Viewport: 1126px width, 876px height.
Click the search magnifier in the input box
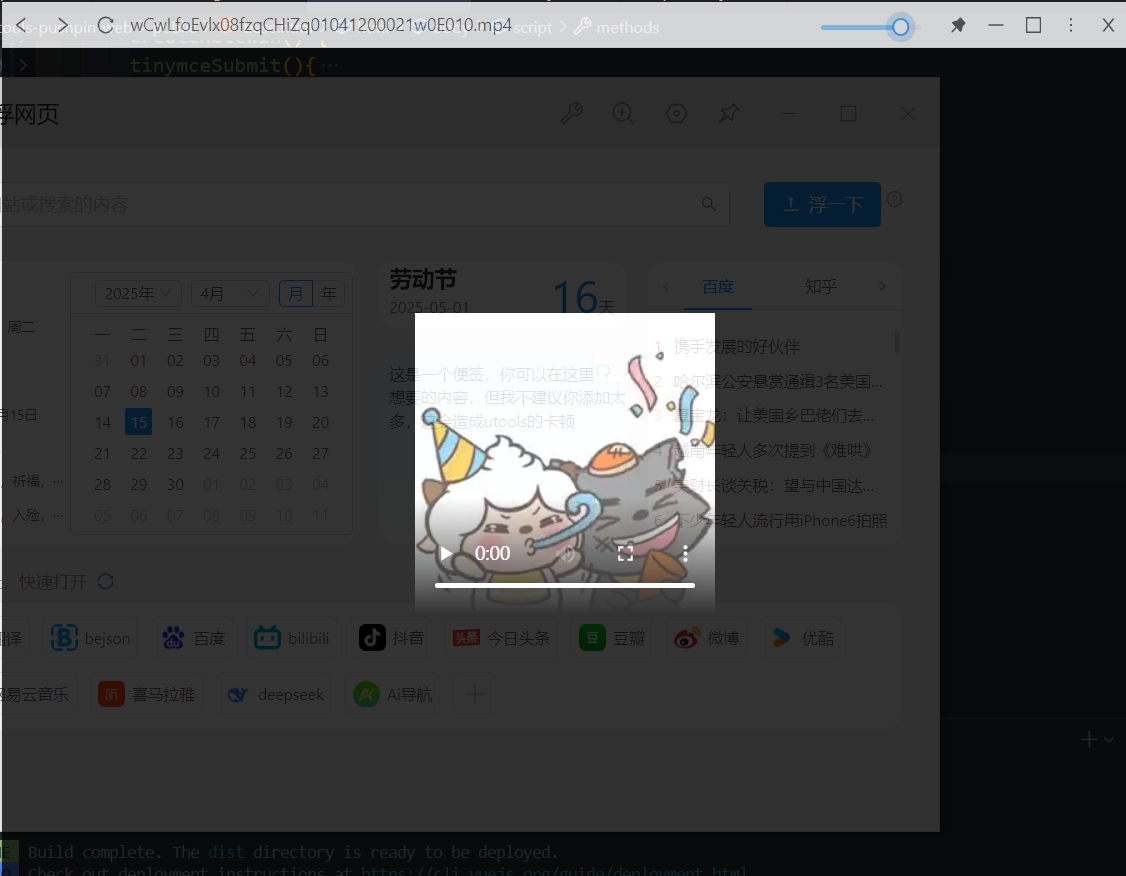tap(709, 205)
